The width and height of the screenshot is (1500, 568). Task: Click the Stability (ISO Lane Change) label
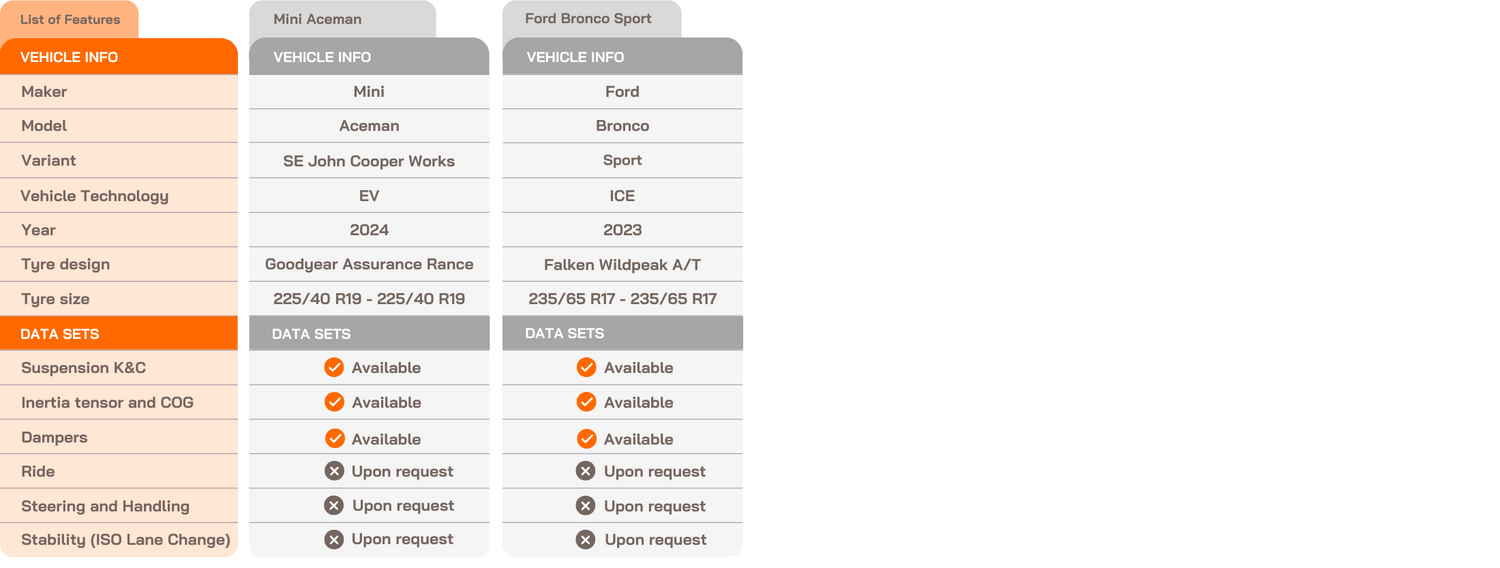click(x=125, y=540)
